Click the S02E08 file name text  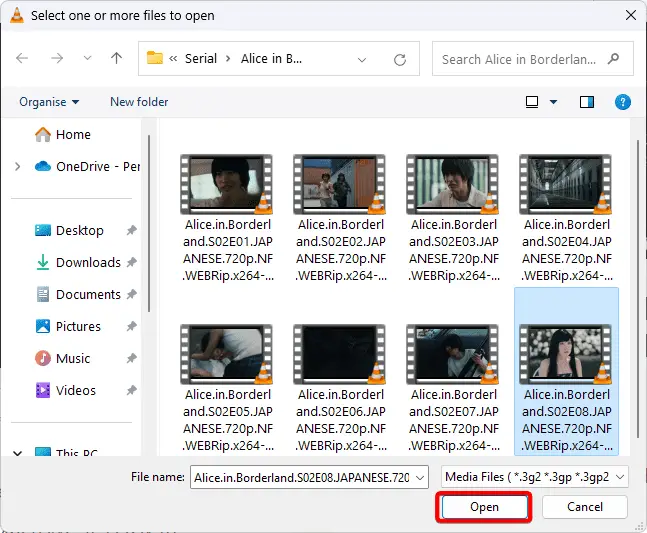[567, 420]
